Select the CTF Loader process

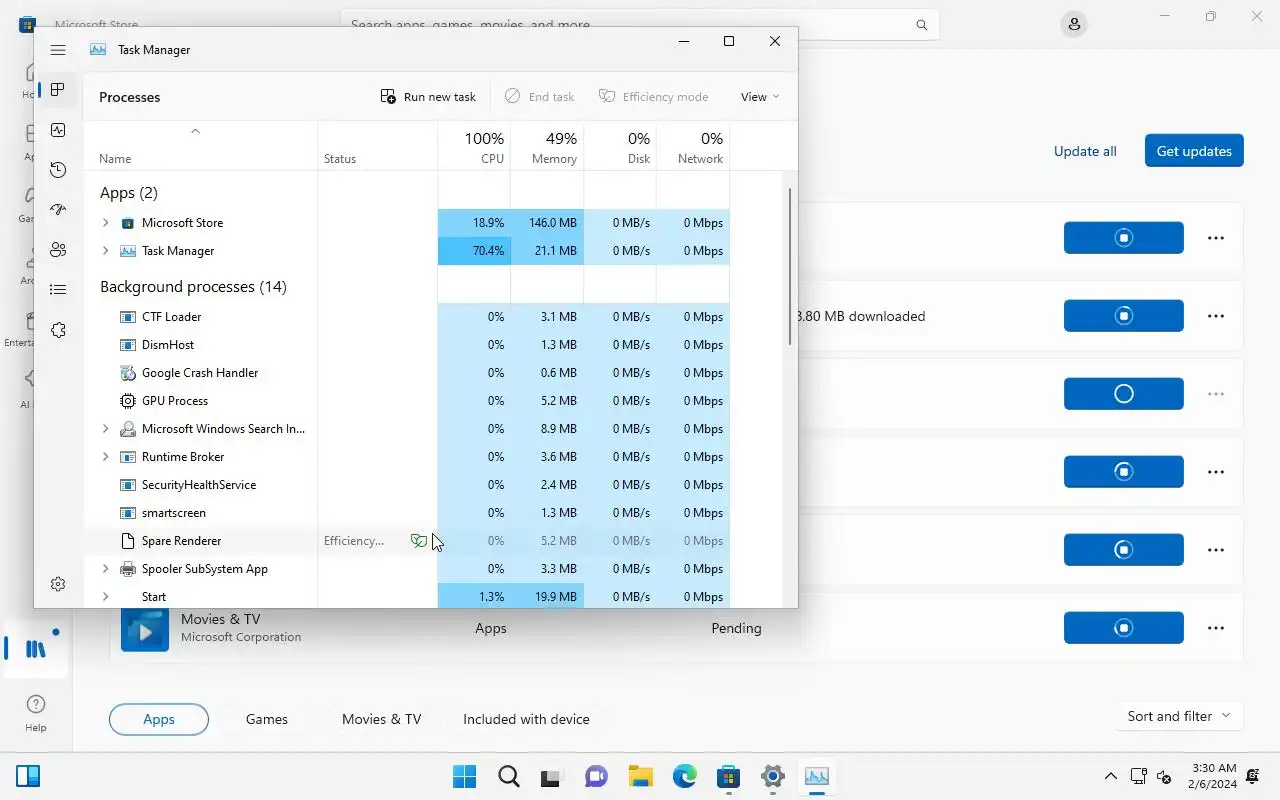tap(407, 317)
